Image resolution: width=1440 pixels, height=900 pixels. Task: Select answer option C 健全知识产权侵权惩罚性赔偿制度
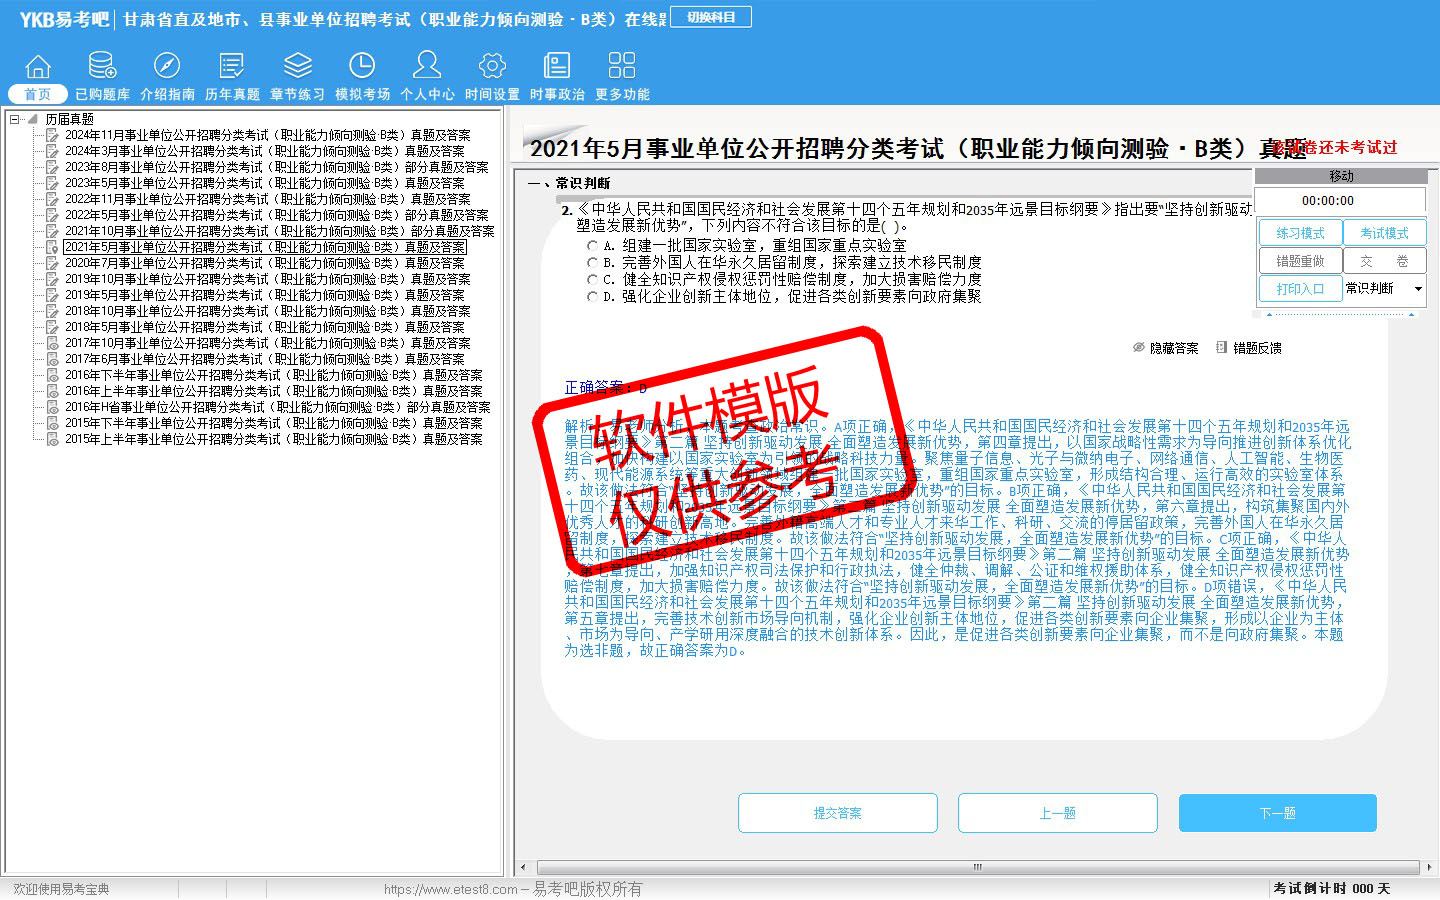pos(592,279)
